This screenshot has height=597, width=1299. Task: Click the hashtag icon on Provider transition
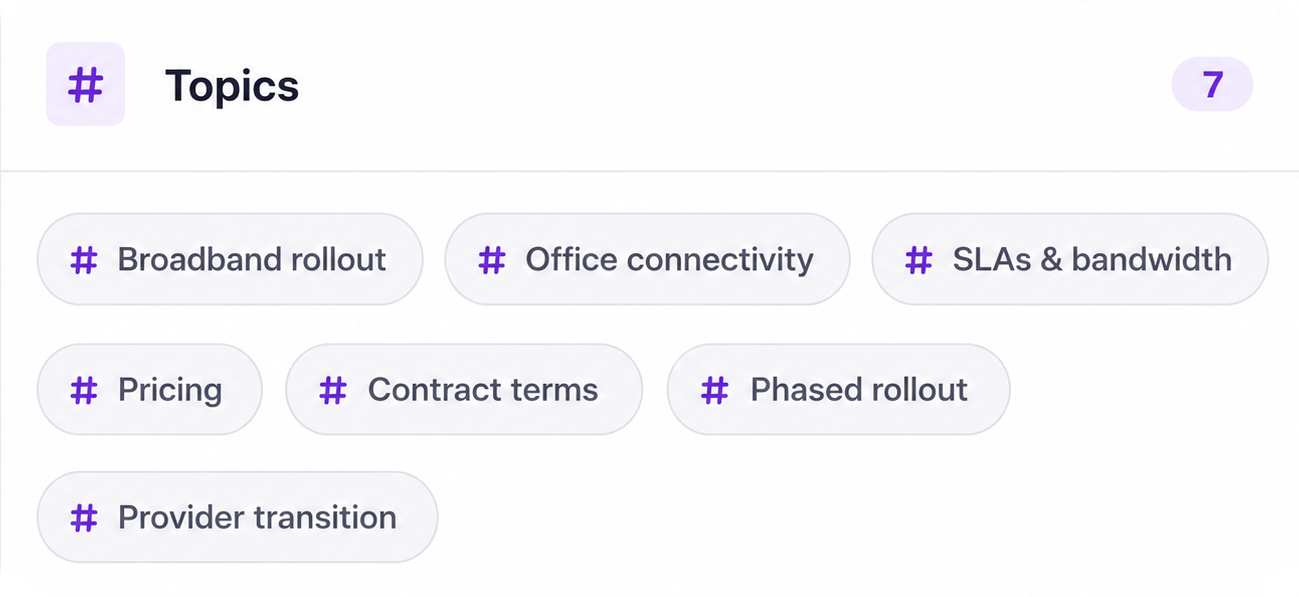tap(85, 518)
